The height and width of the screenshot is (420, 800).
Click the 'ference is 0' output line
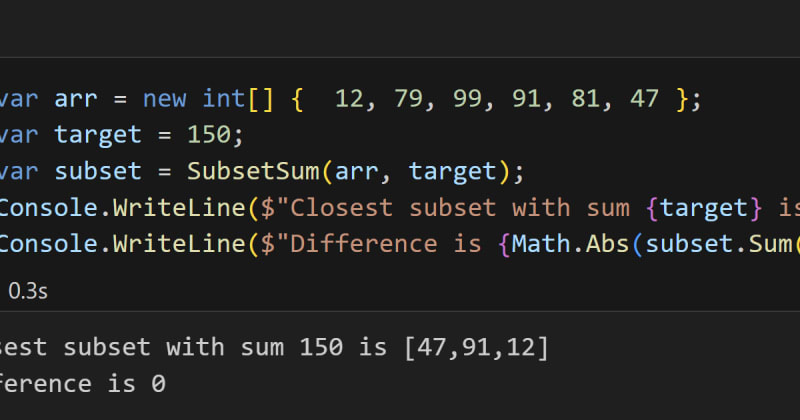(x=82, y=384)
